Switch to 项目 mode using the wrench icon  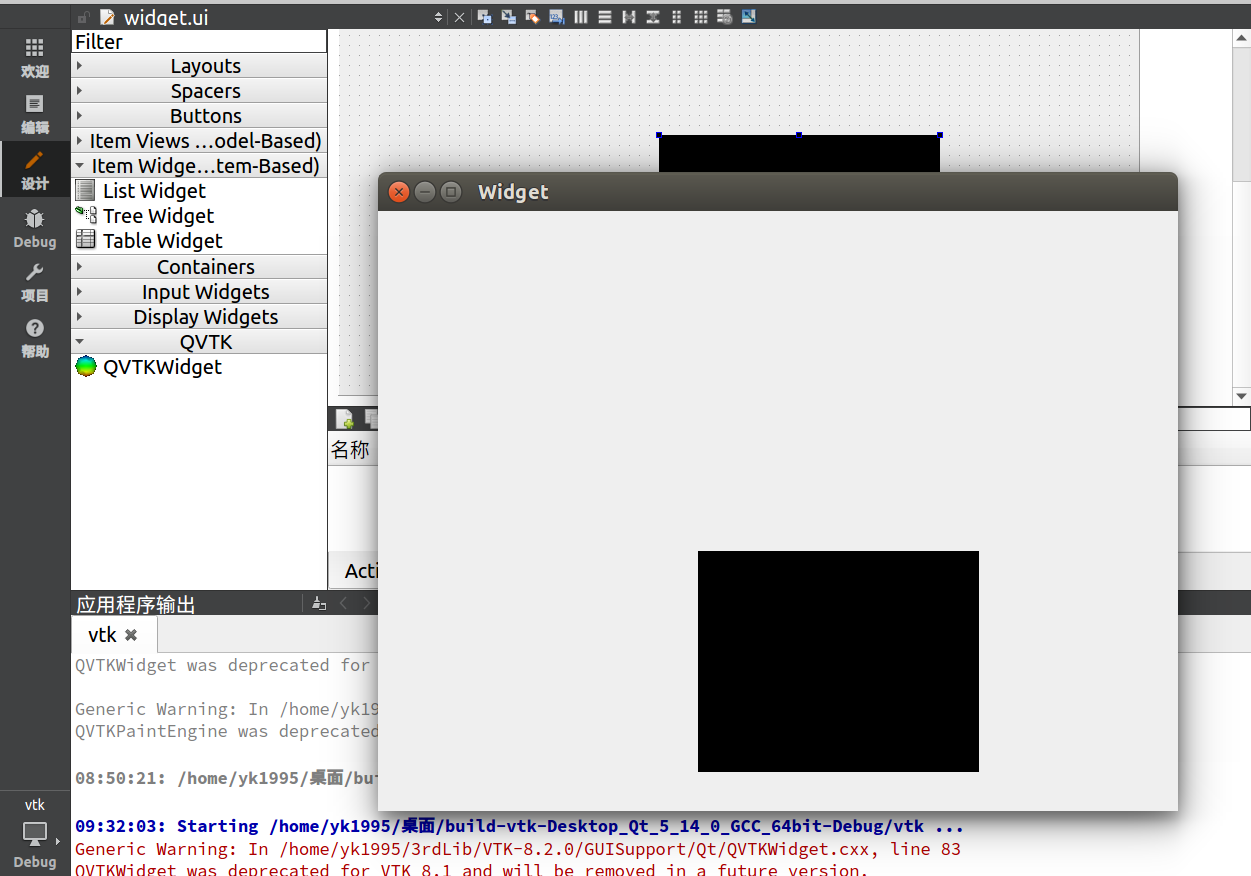pyautogui.click(x=34, y=283)
